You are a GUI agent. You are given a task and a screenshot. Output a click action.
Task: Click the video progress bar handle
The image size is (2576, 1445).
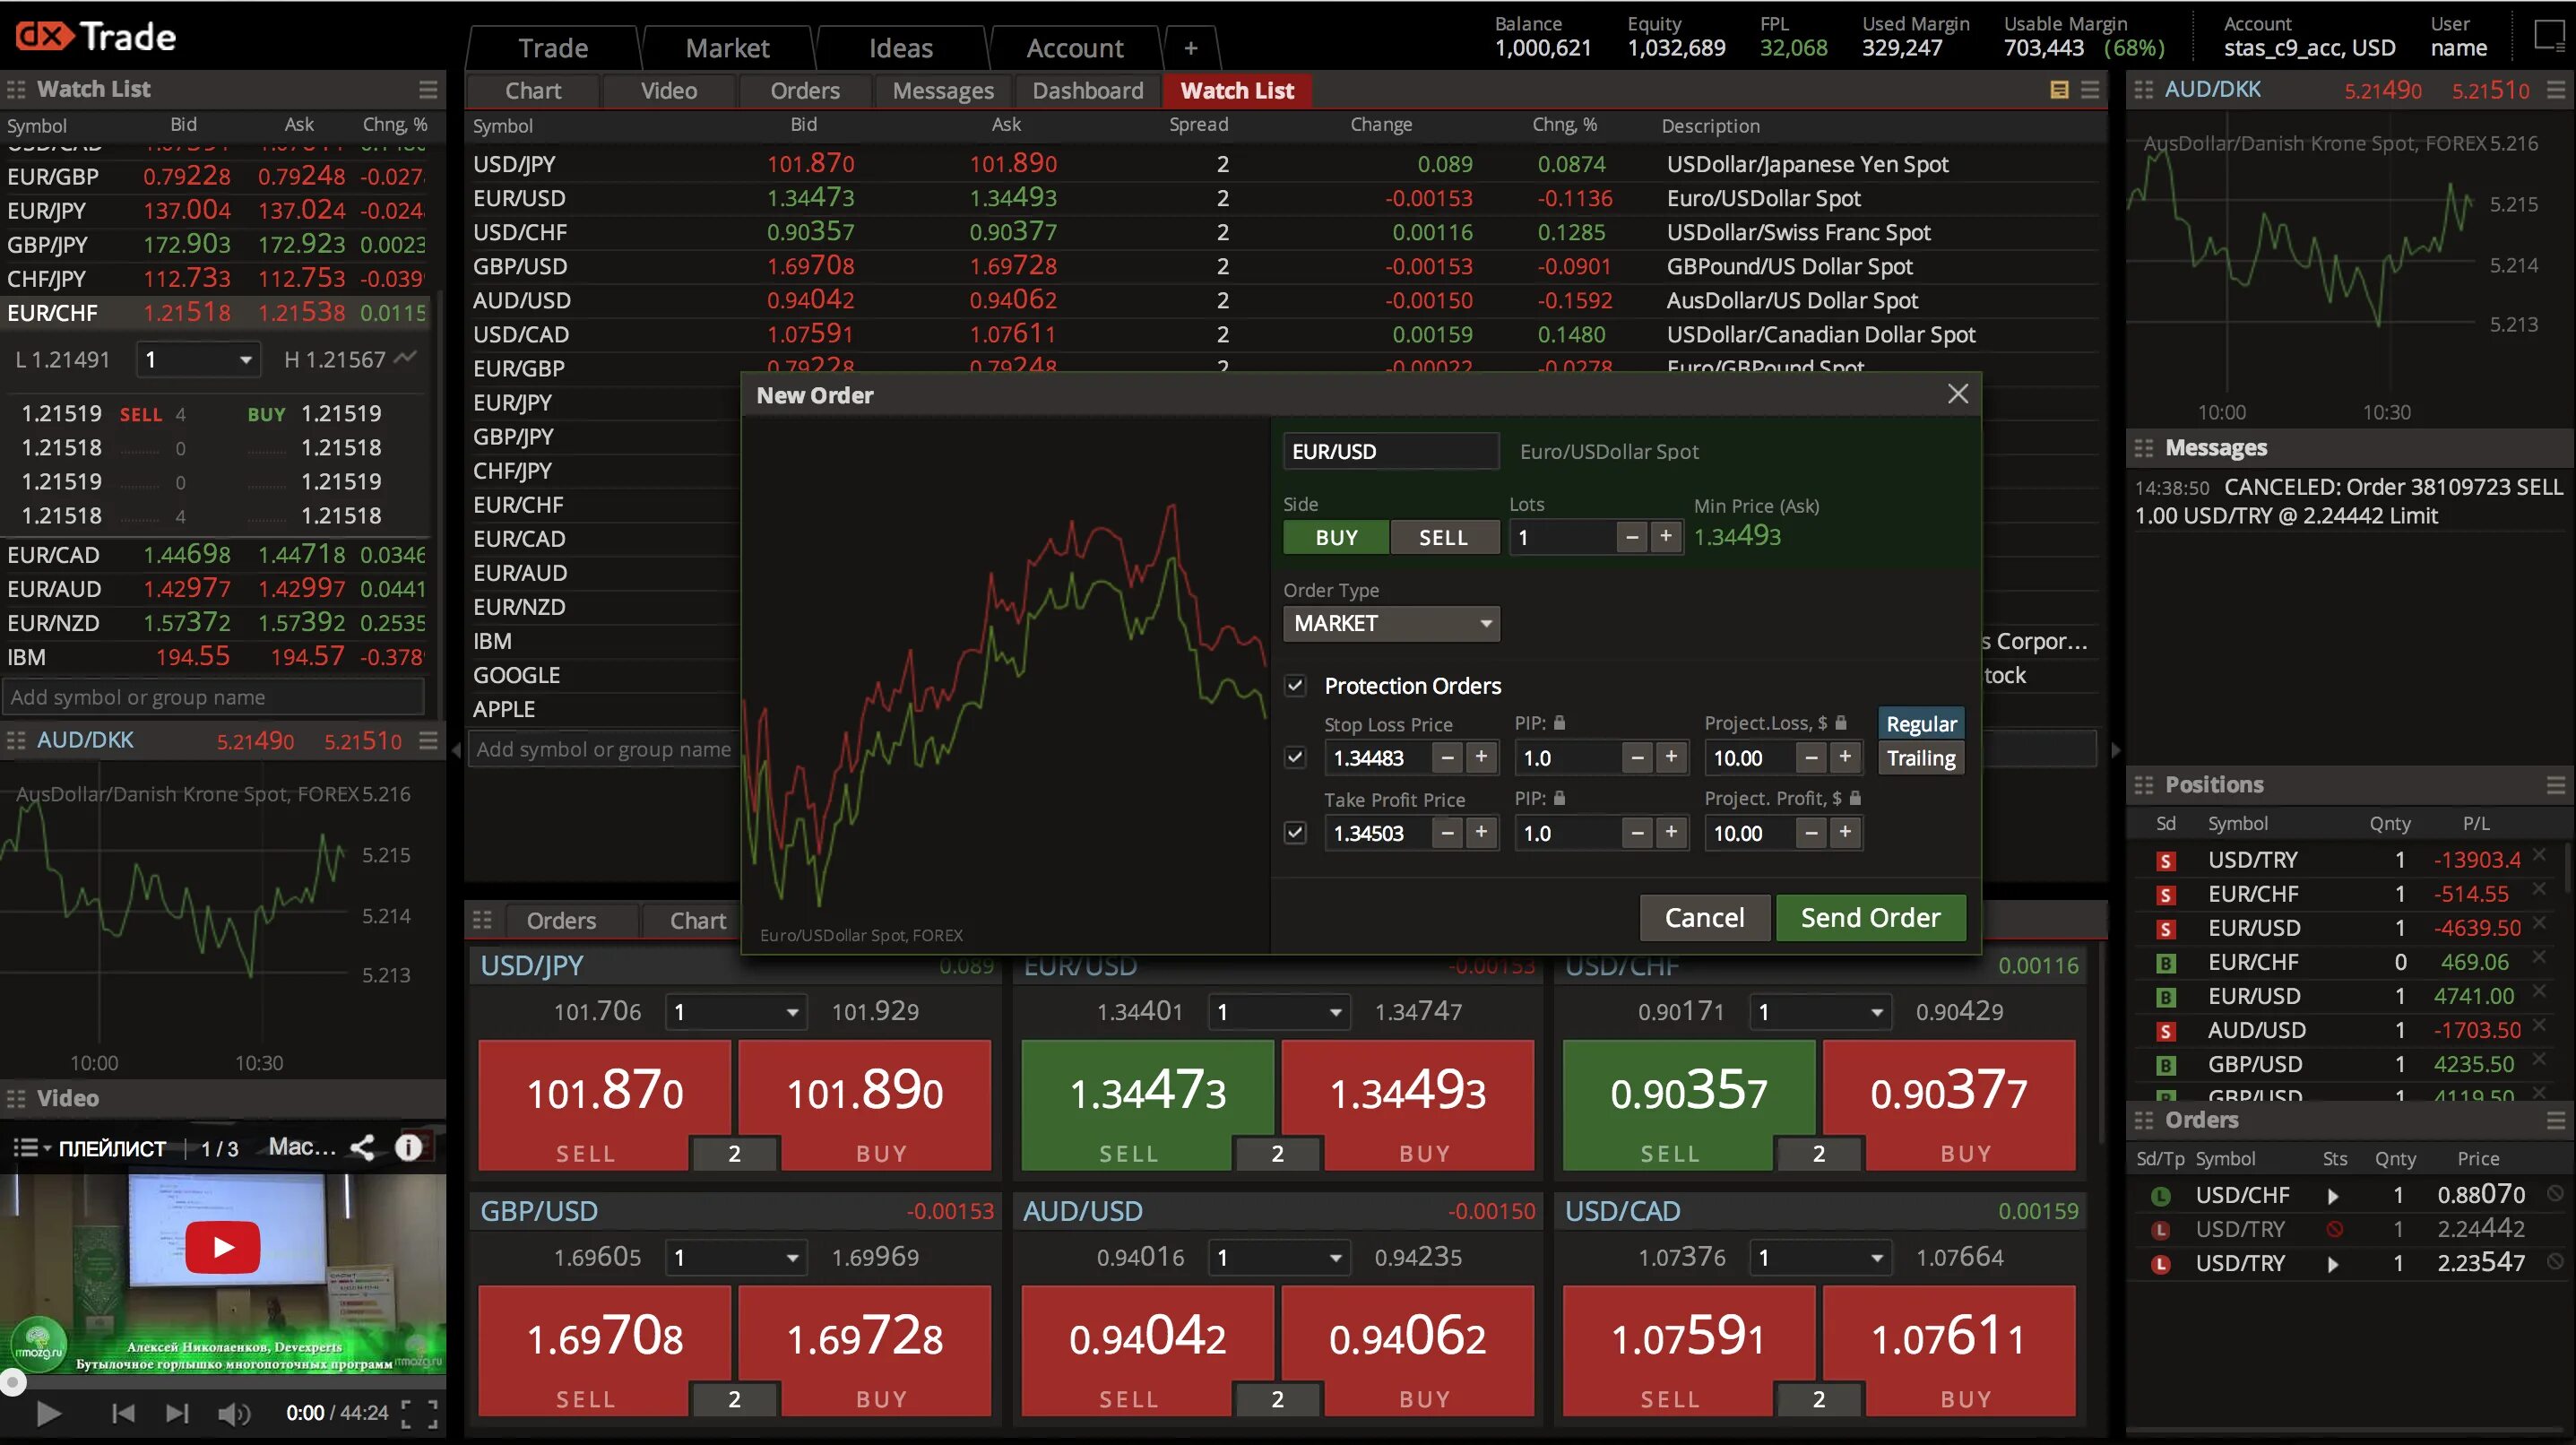[12, 1382]
